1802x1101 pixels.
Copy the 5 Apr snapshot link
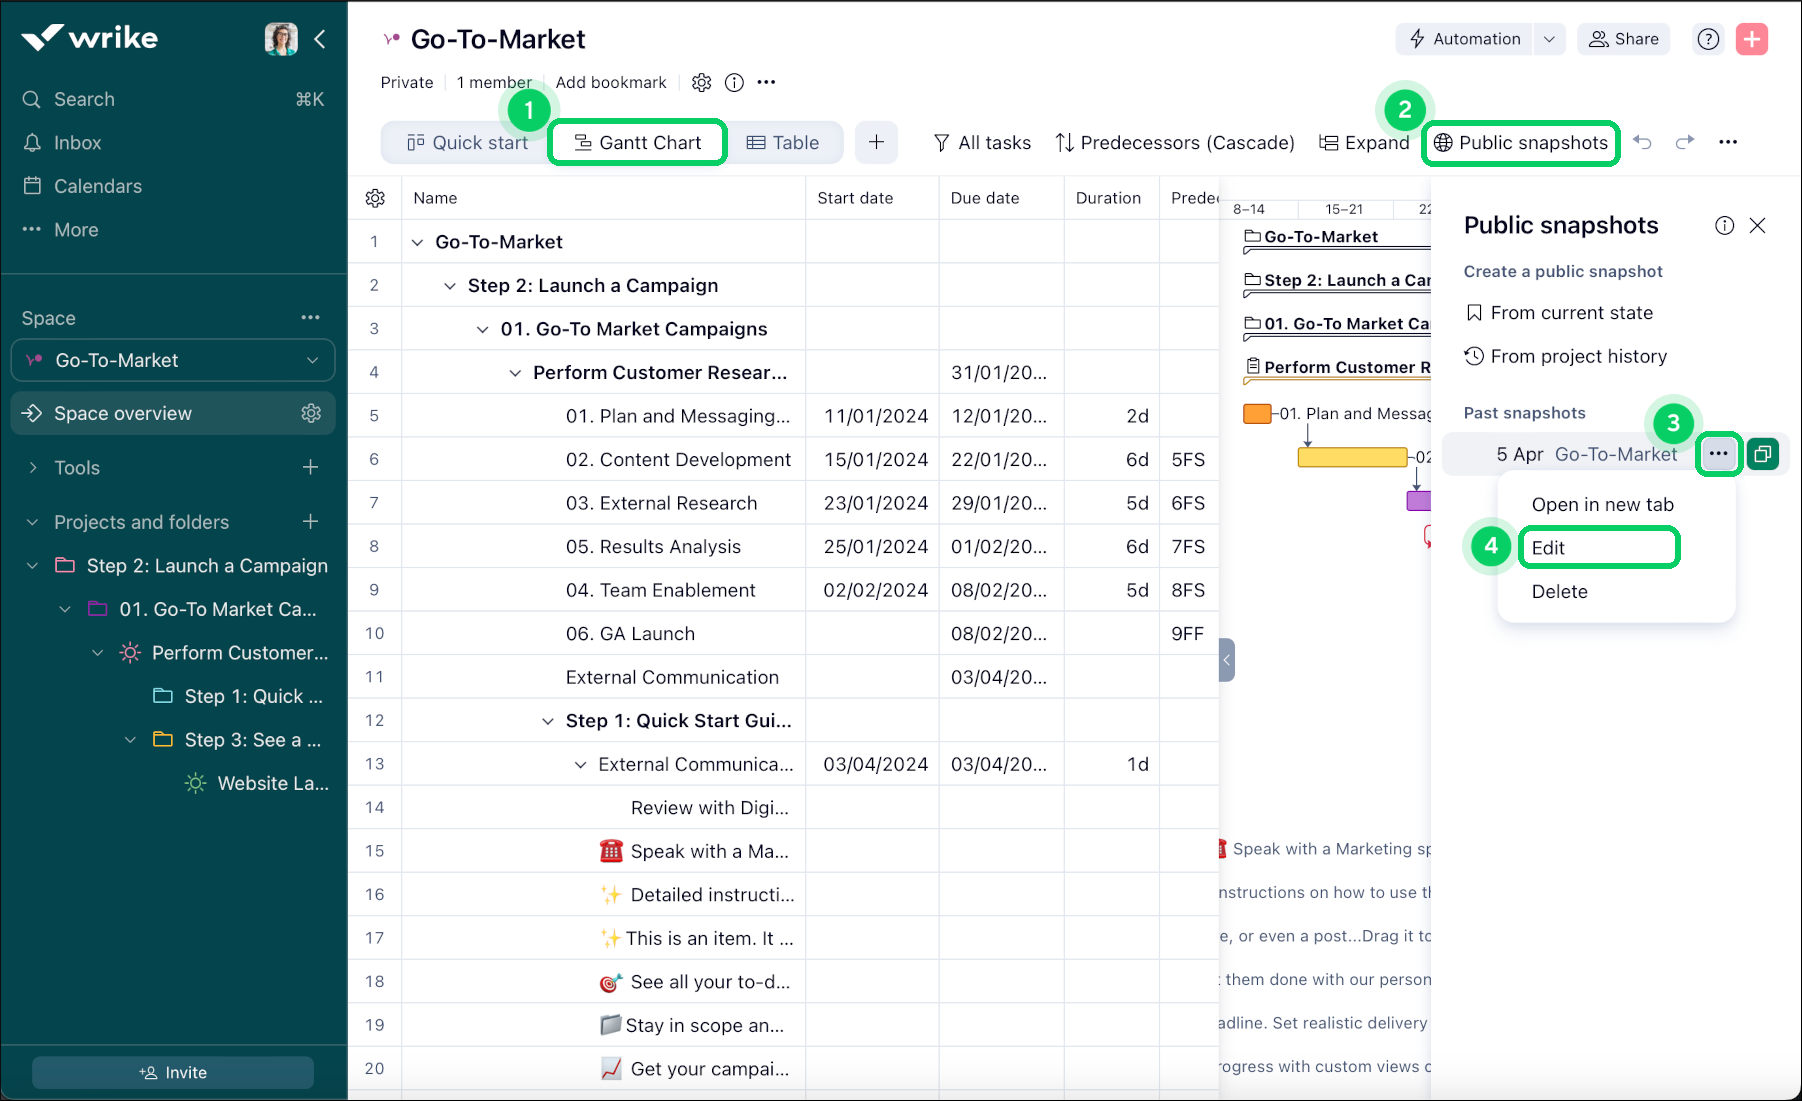click(1763, 454)
